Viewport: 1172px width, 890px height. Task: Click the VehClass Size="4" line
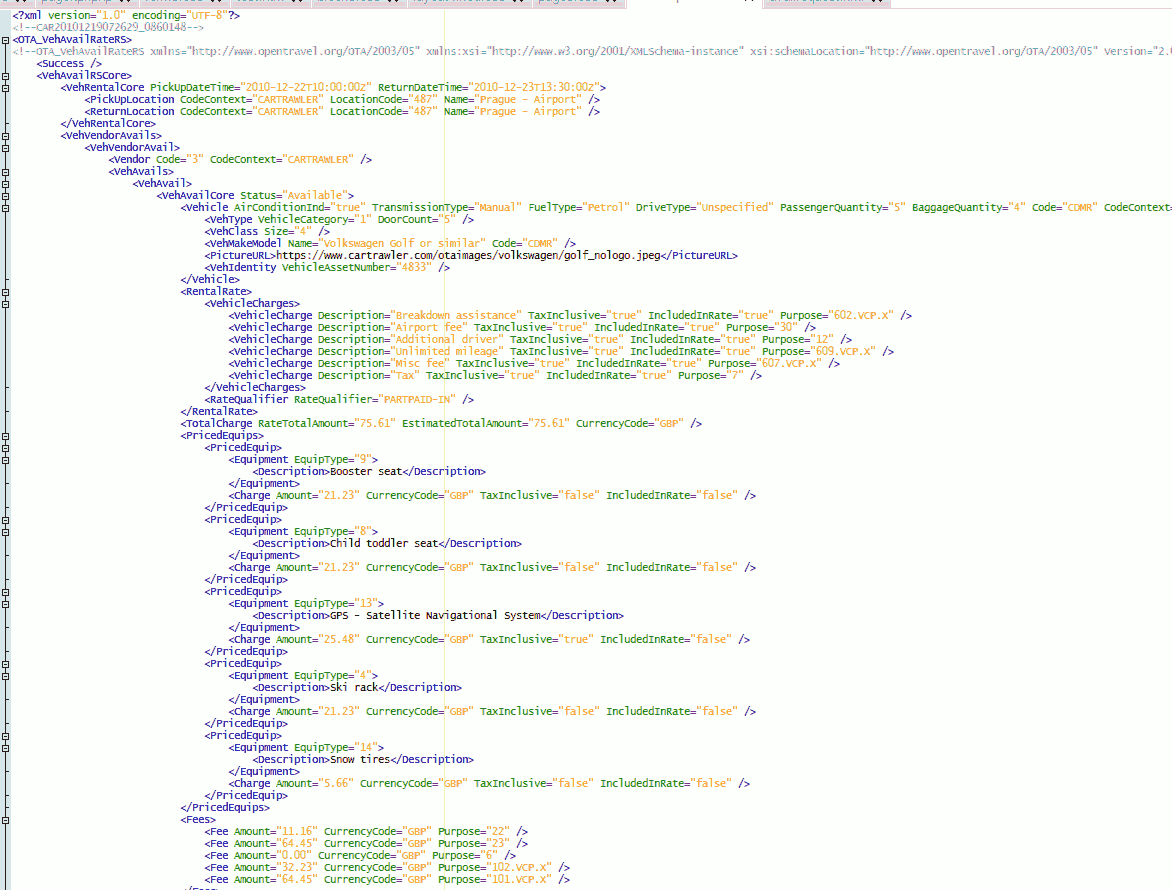(x=267, y=232)
